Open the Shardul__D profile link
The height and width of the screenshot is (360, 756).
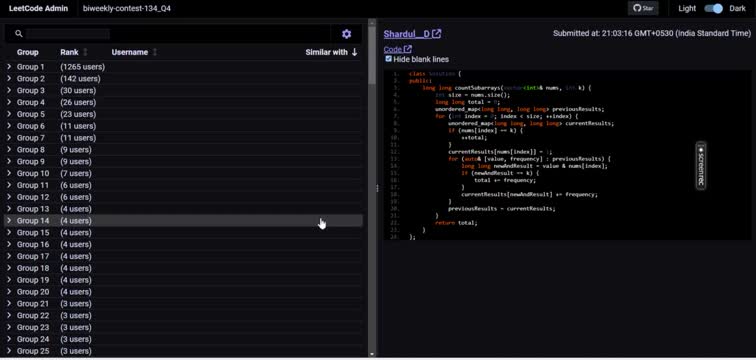[x=406, y=34]
